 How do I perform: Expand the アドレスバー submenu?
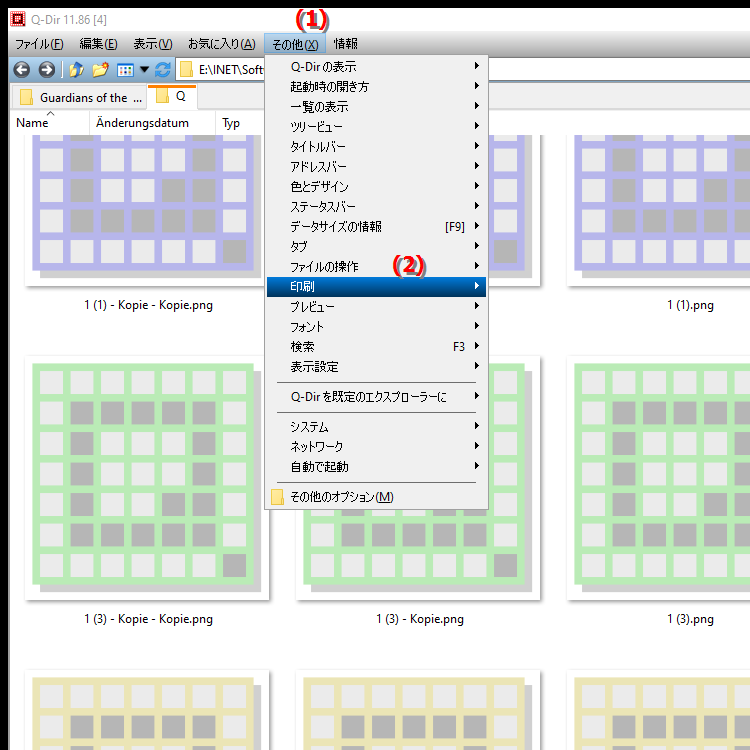pyautogui.click(x=376, y=166)
